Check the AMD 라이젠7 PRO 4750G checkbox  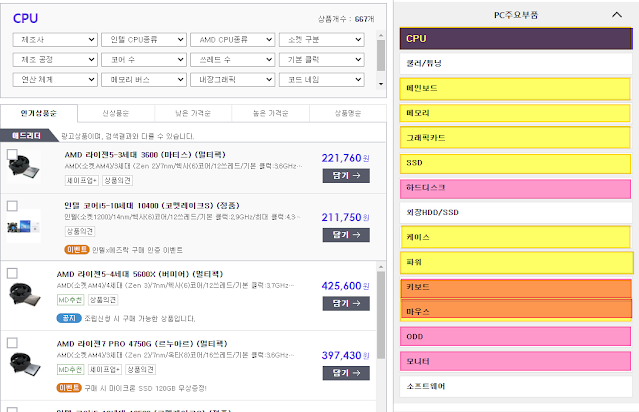[12, 343]
